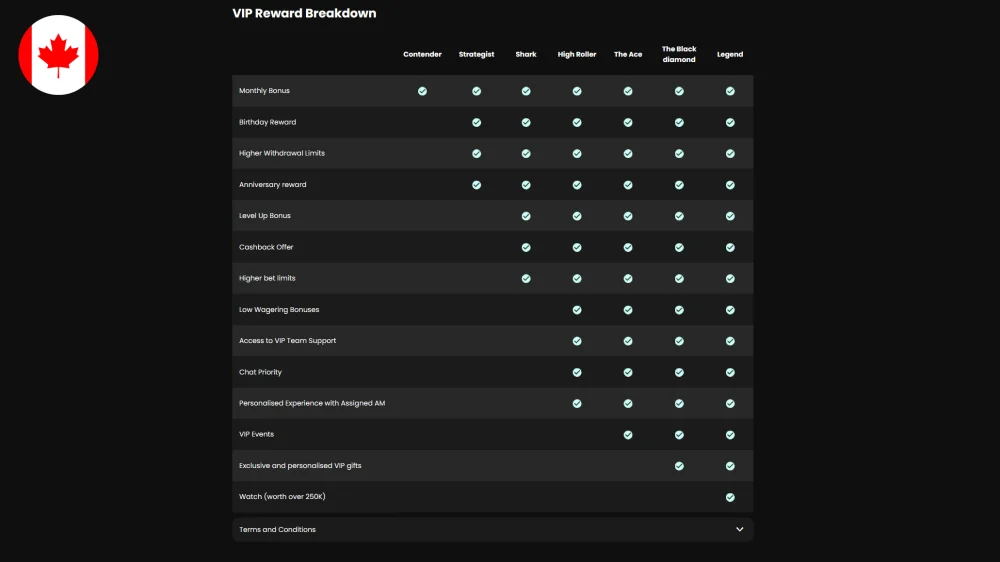Click the High Roller column header

577,54
